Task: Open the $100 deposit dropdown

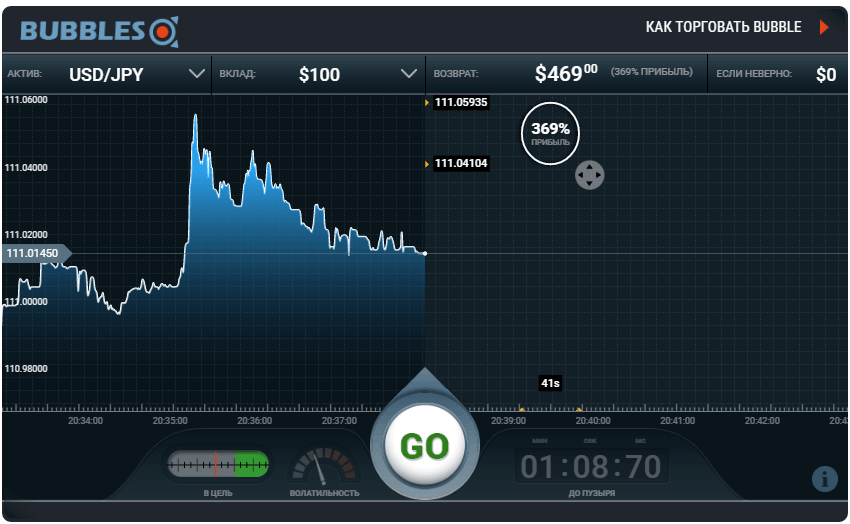Action: point(319,74)
